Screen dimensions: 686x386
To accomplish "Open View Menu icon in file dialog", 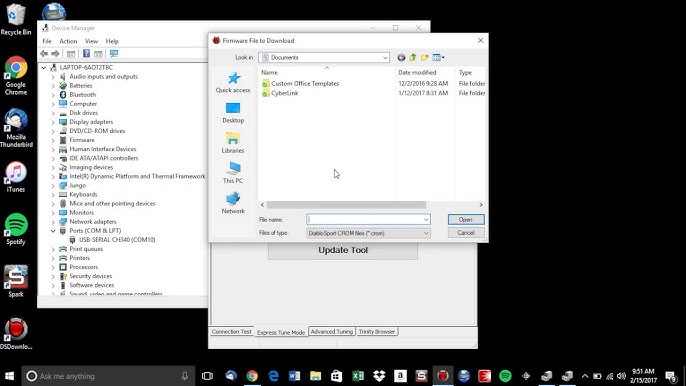I will click(438, 57).
